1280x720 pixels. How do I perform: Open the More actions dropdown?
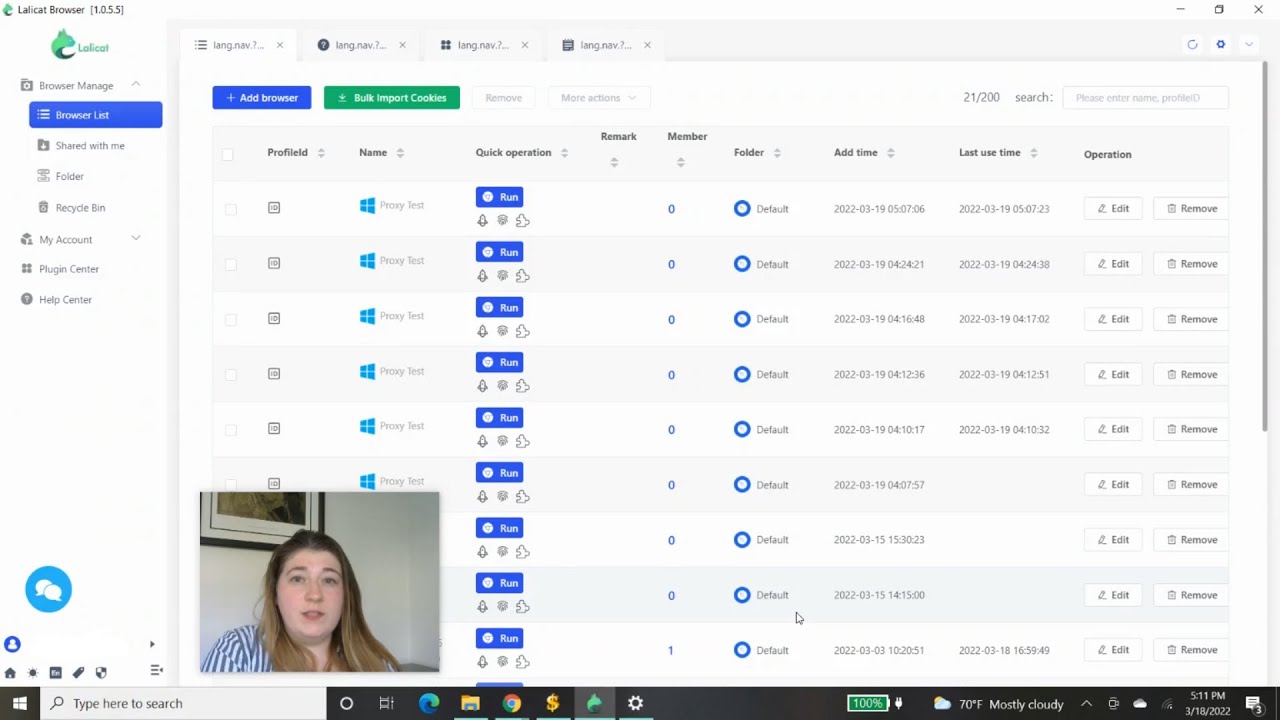(x=598, y=97)
